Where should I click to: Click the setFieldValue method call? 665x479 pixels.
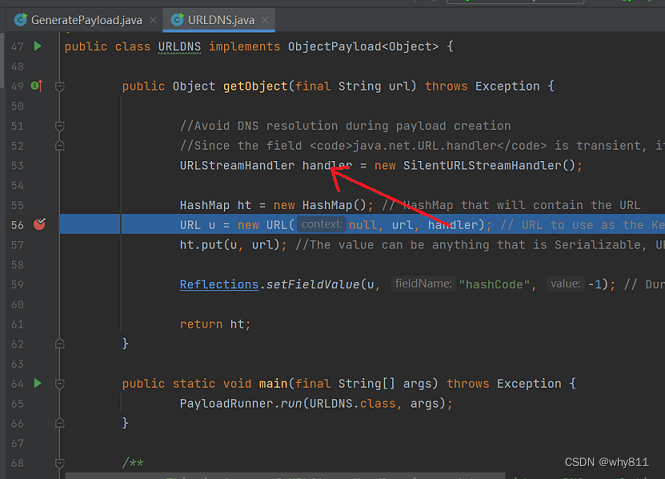[313, 284]
